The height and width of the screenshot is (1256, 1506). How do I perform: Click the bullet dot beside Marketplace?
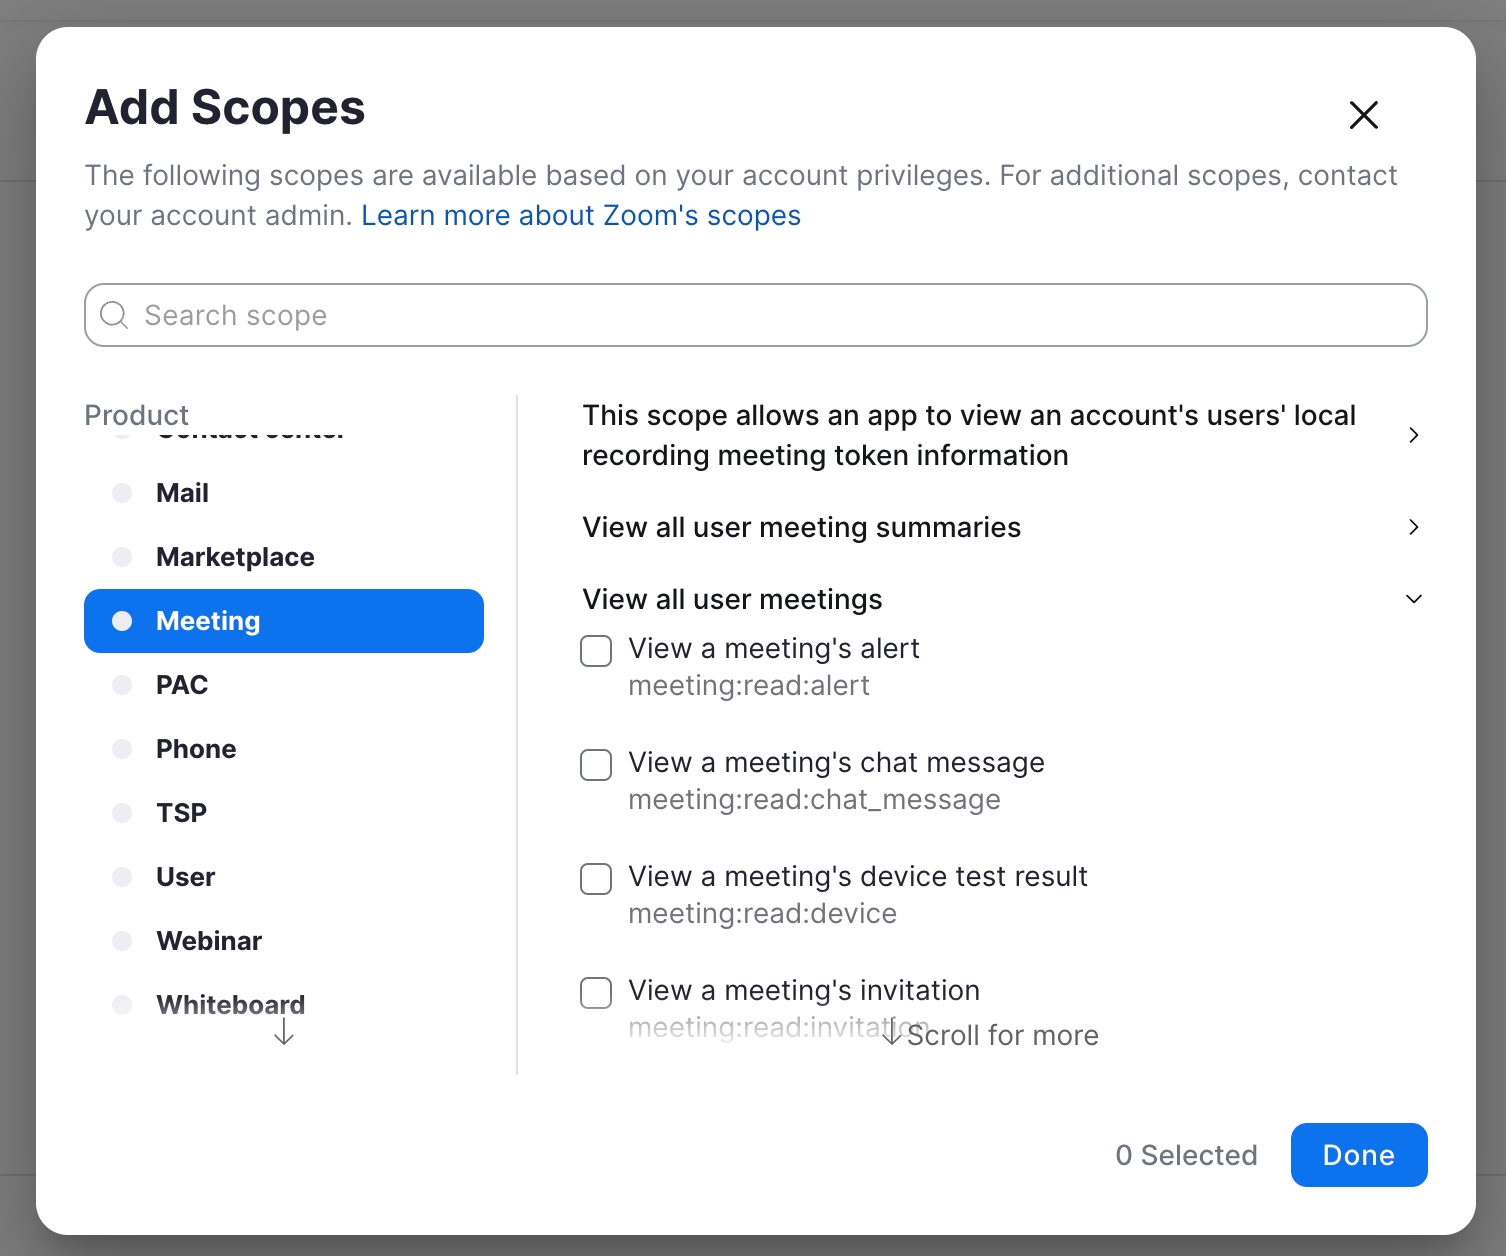point(122,557)
